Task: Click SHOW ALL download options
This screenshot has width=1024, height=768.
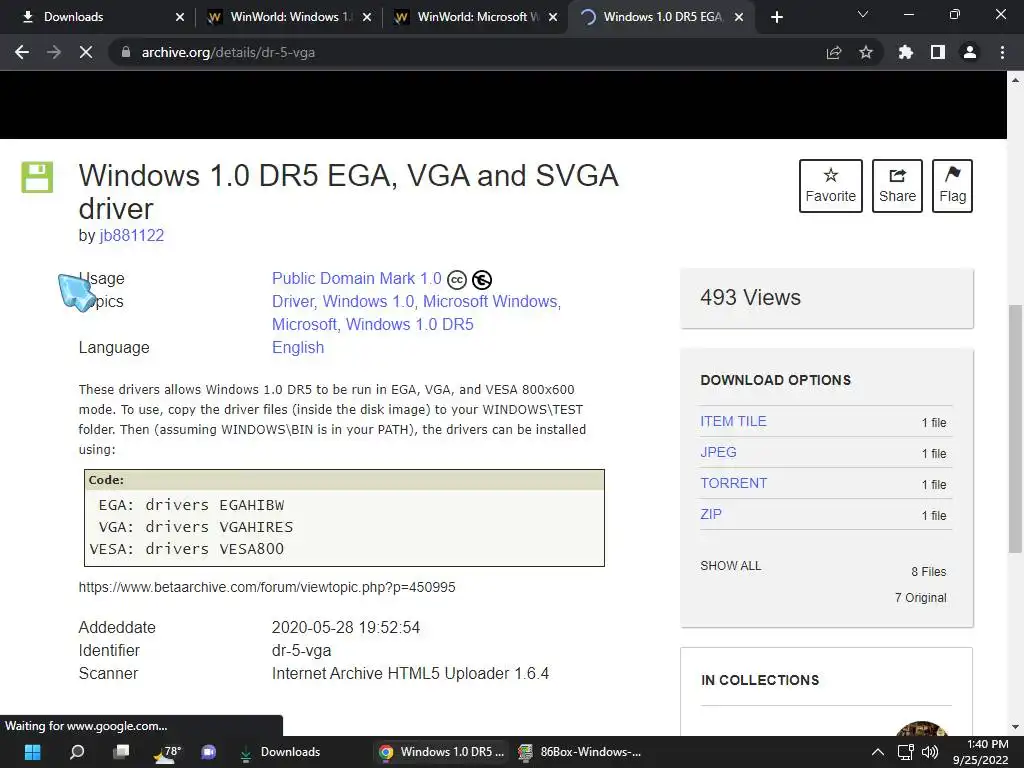Action: click(x=731, y=566)
